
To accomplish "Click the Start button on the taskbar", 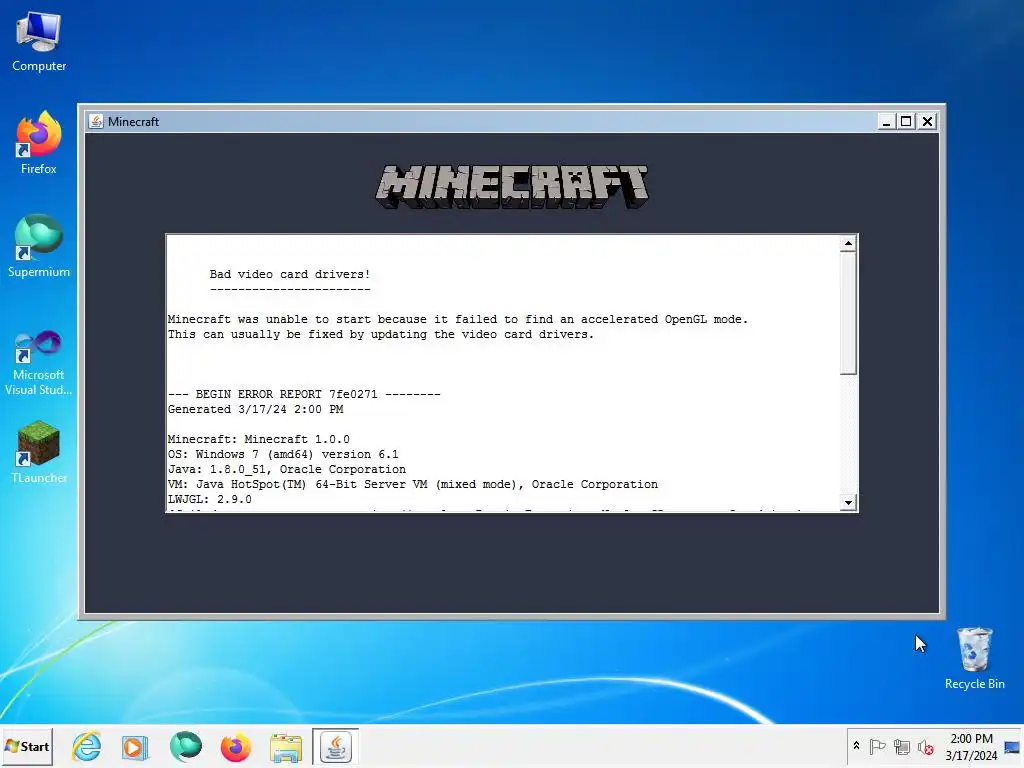I will point(27,746).
